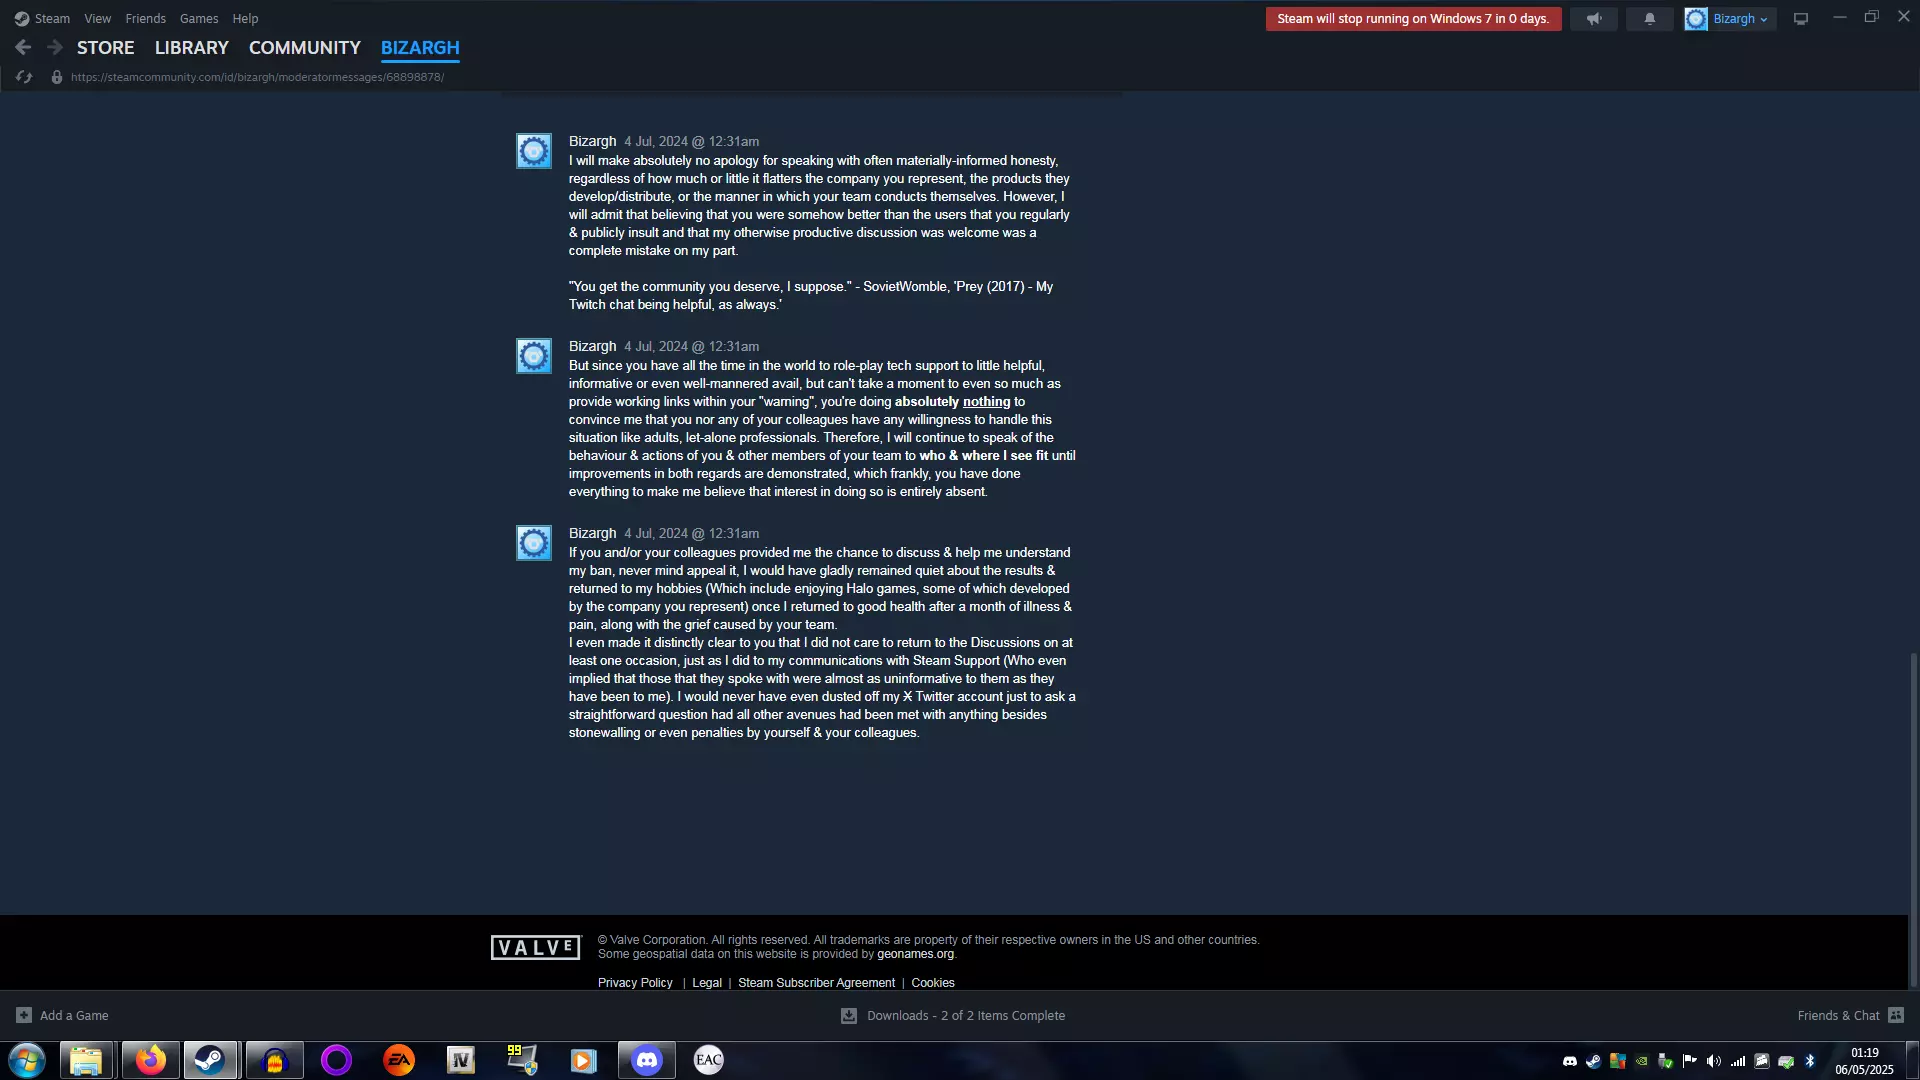Switch to the LIBRARY tab
This screenshot has width=1920, height=1080.
coord(191,47)
